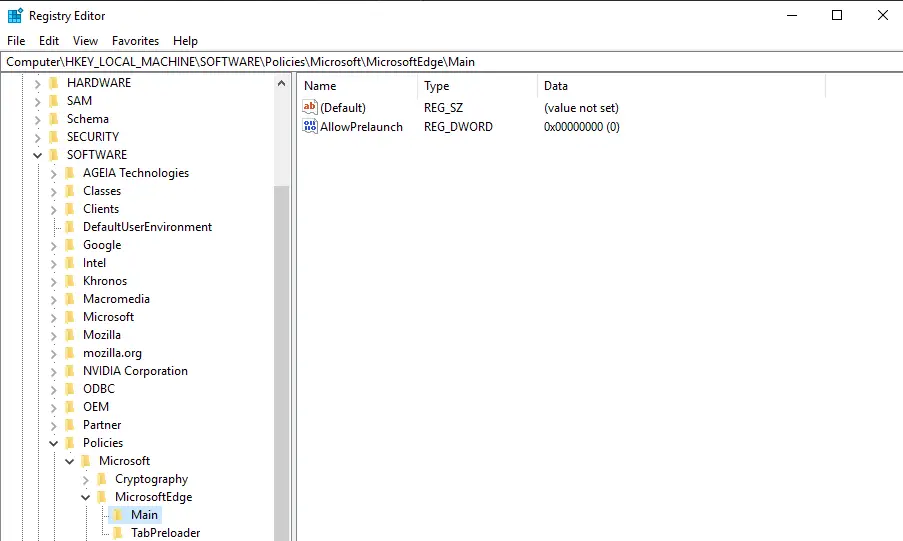Open the Help menu
The image size is (903, 541).
pos(185,41)
